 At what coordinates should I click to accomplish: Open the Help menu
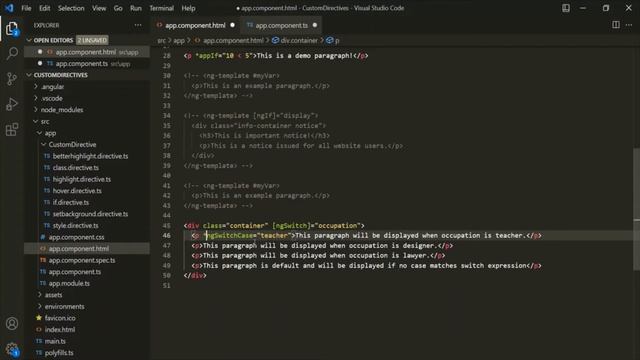click(x=188, y=8)
